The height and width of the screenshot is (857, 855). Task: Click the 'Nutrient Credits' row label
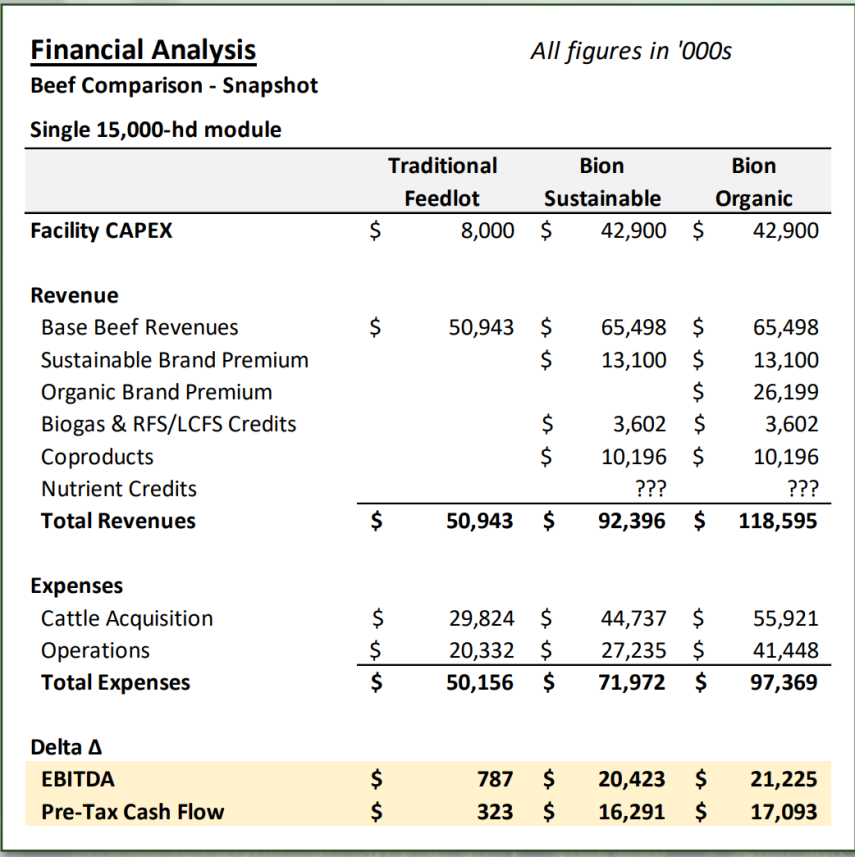tap(119, 489)
